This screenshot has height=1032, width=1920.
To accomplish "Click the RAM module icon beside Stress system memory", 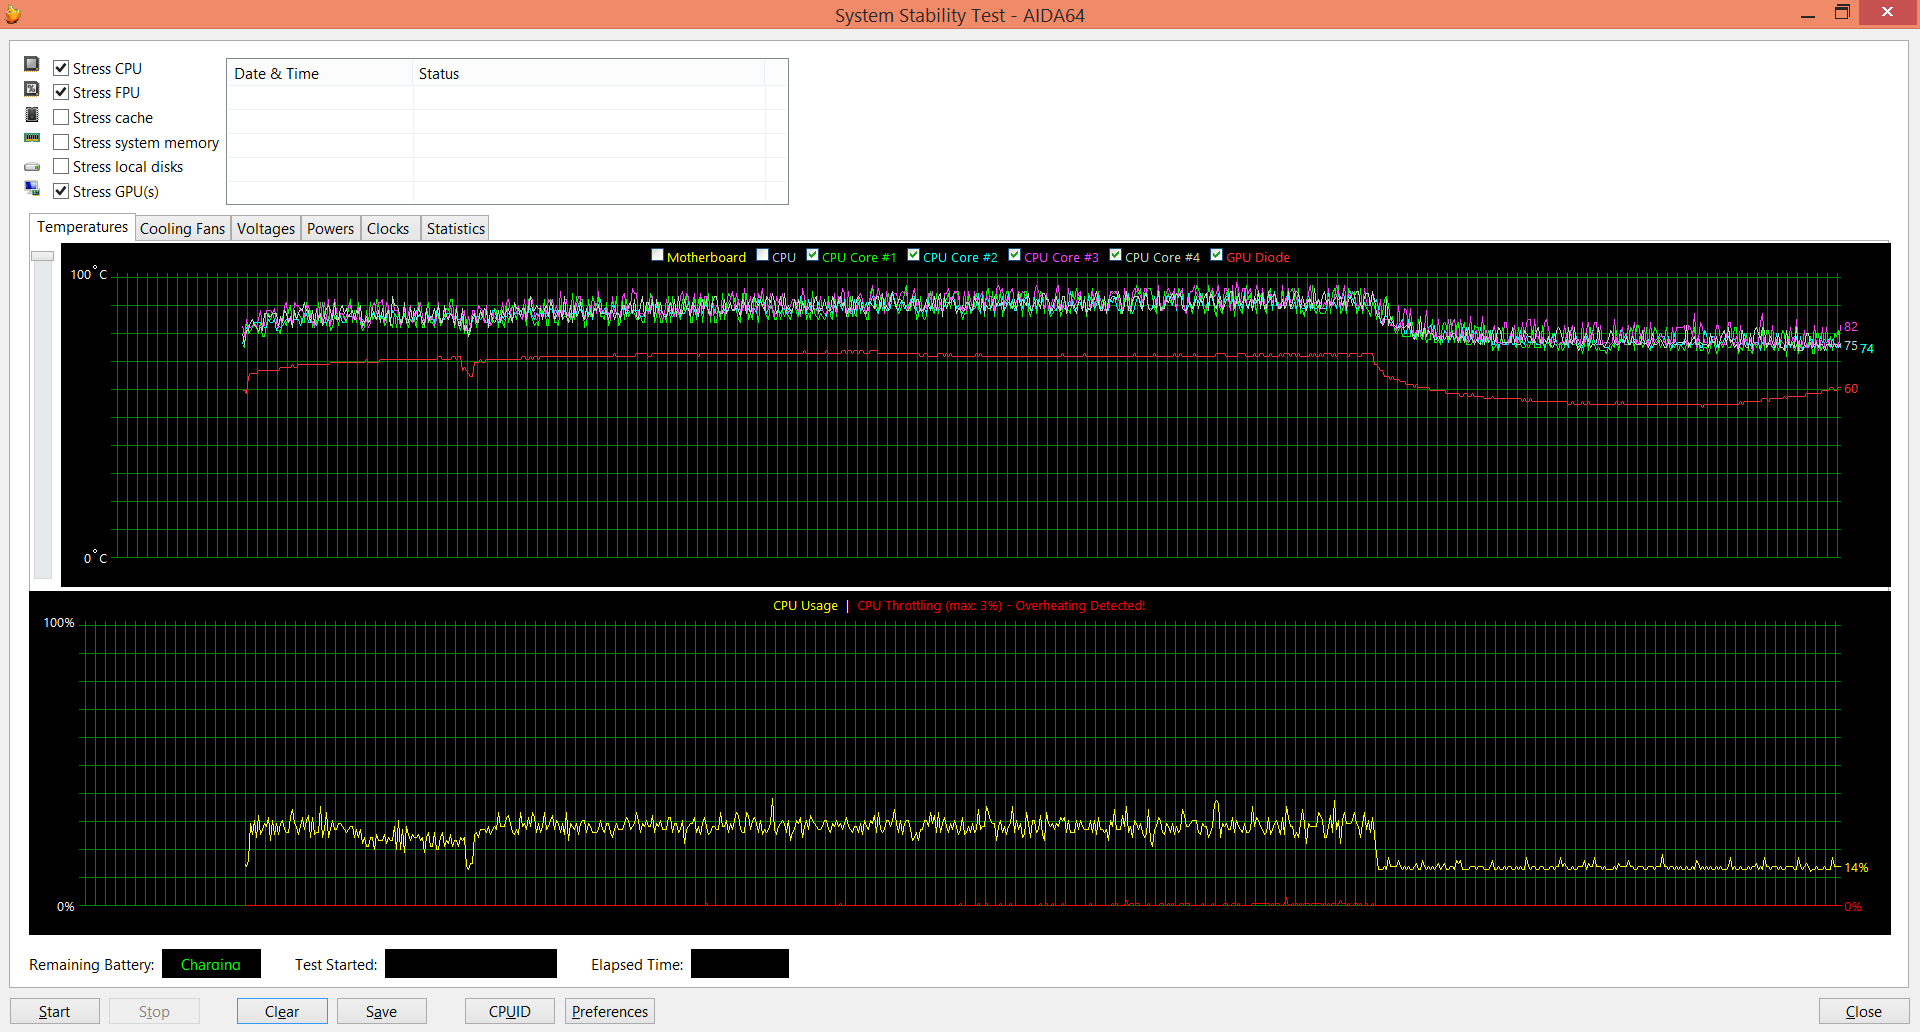I will [x=32, y=139].
